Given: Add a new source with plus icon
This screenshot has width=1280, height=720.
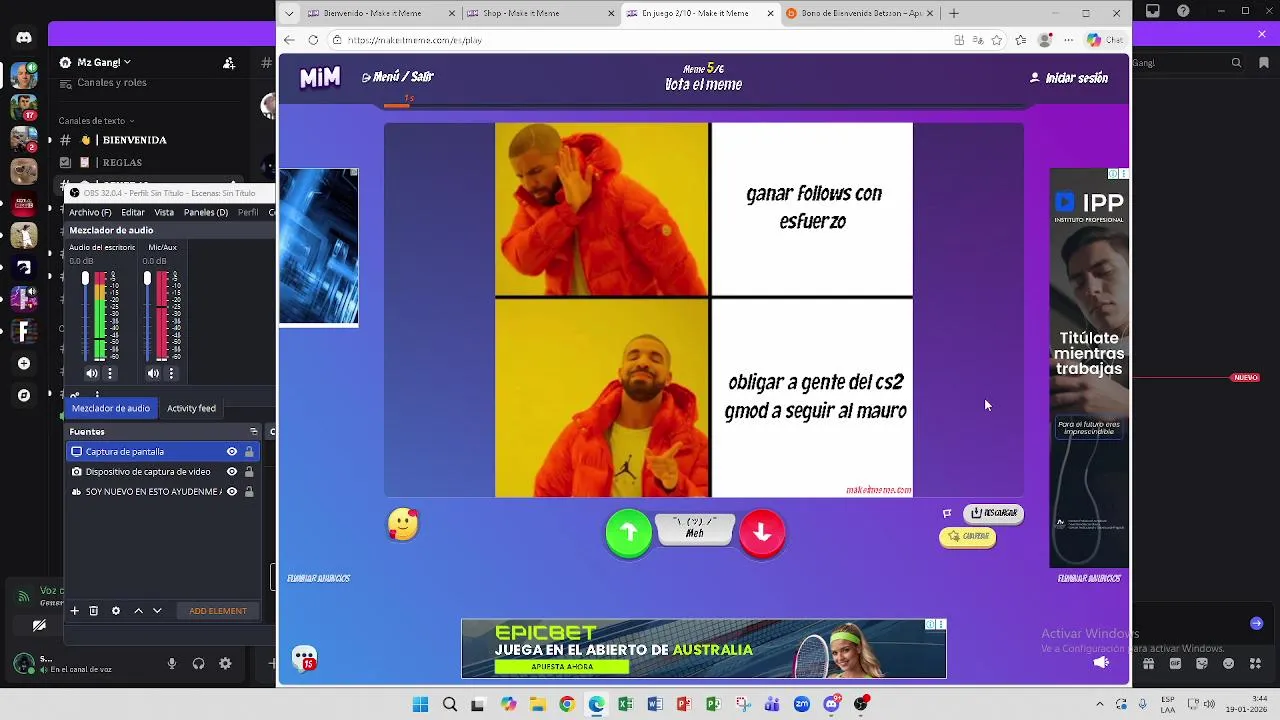Looking at the screenshot, I should coord(74,611).
